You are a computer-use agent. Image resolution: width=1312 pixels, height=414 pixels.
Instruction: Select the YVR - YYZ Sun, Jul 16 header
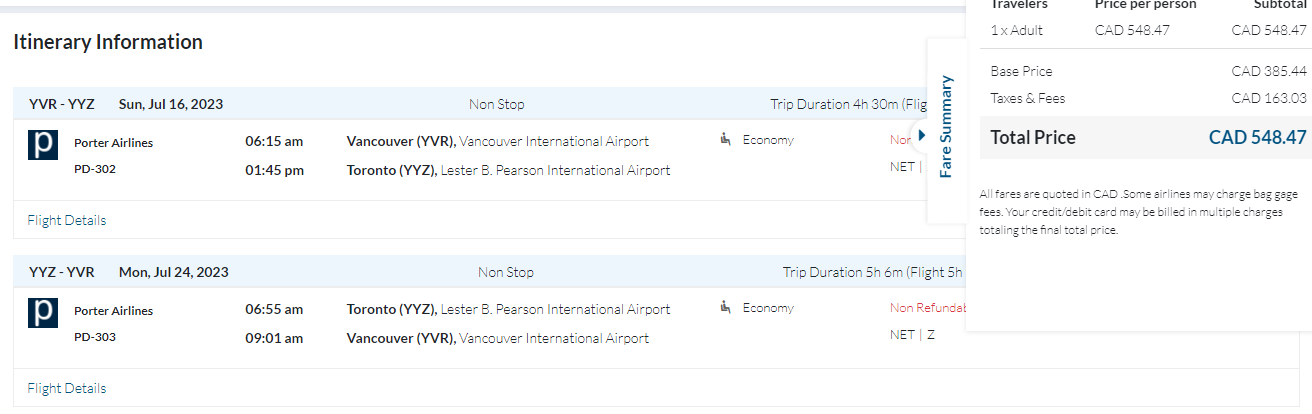(126, 104)
